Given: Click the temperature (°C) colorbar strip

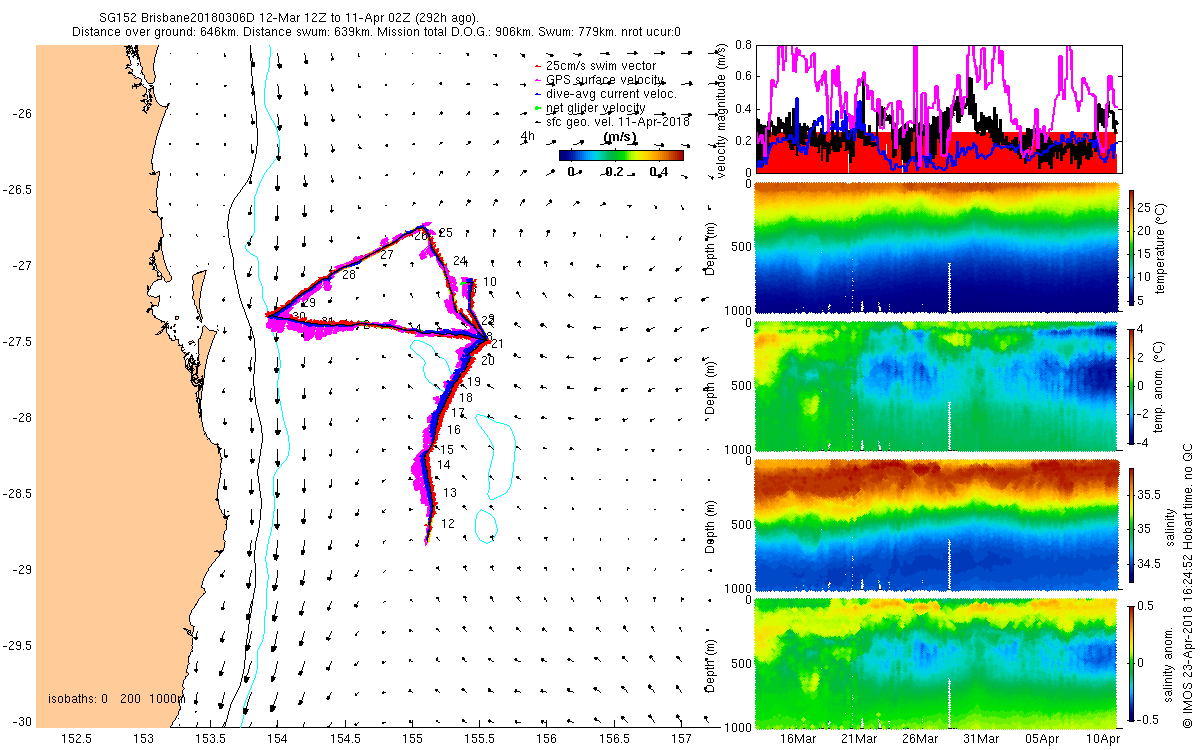Looking at the screenshot, I should pos(1133,246).
